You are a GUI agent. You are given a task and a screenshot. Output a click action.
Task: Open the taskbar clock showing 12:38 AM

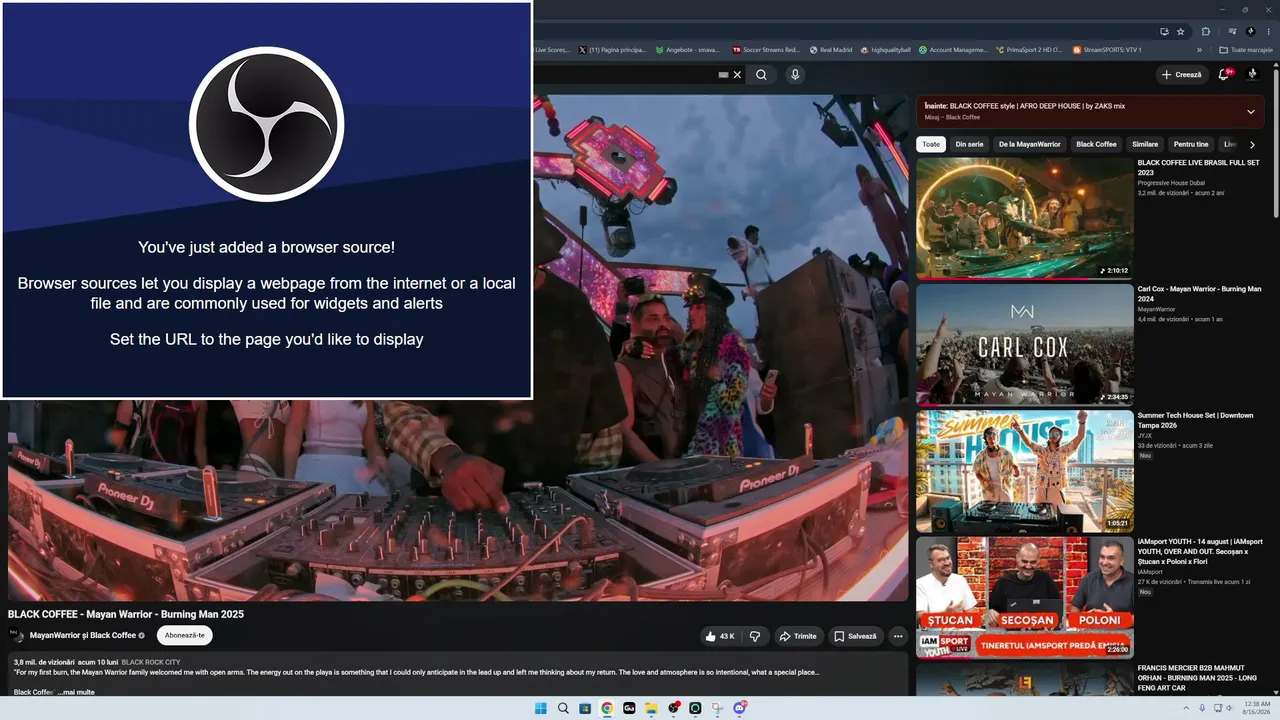tap(1257, 708)
